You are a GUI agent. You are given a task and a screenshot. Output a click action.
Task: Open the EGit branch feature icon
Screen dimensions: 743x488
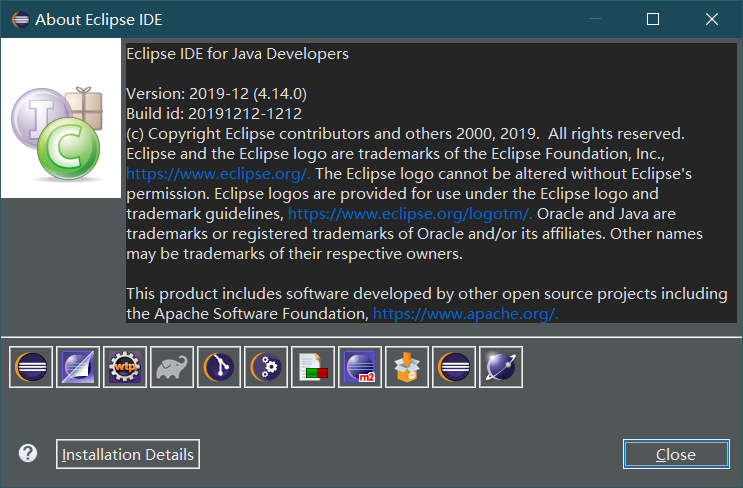click(219, 367)
